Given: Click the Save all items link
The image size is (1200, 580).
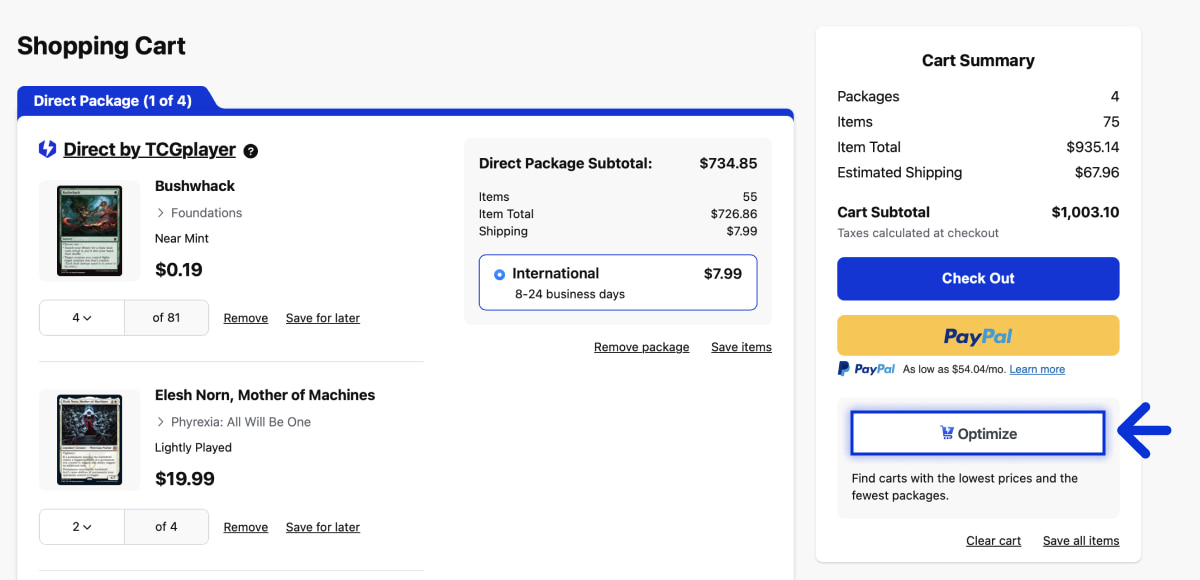Looking at the screenshot, I should point(1080,541).
